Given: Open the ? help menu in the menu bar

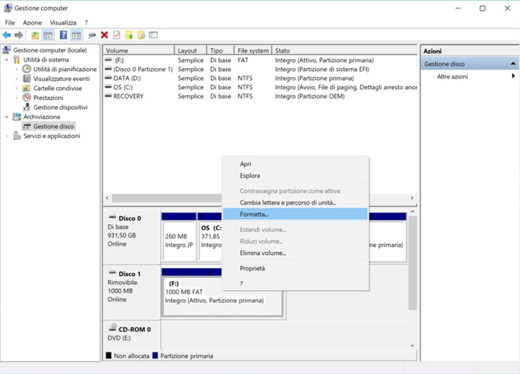Looking at the screenshot, I should [x=86, y=23].
